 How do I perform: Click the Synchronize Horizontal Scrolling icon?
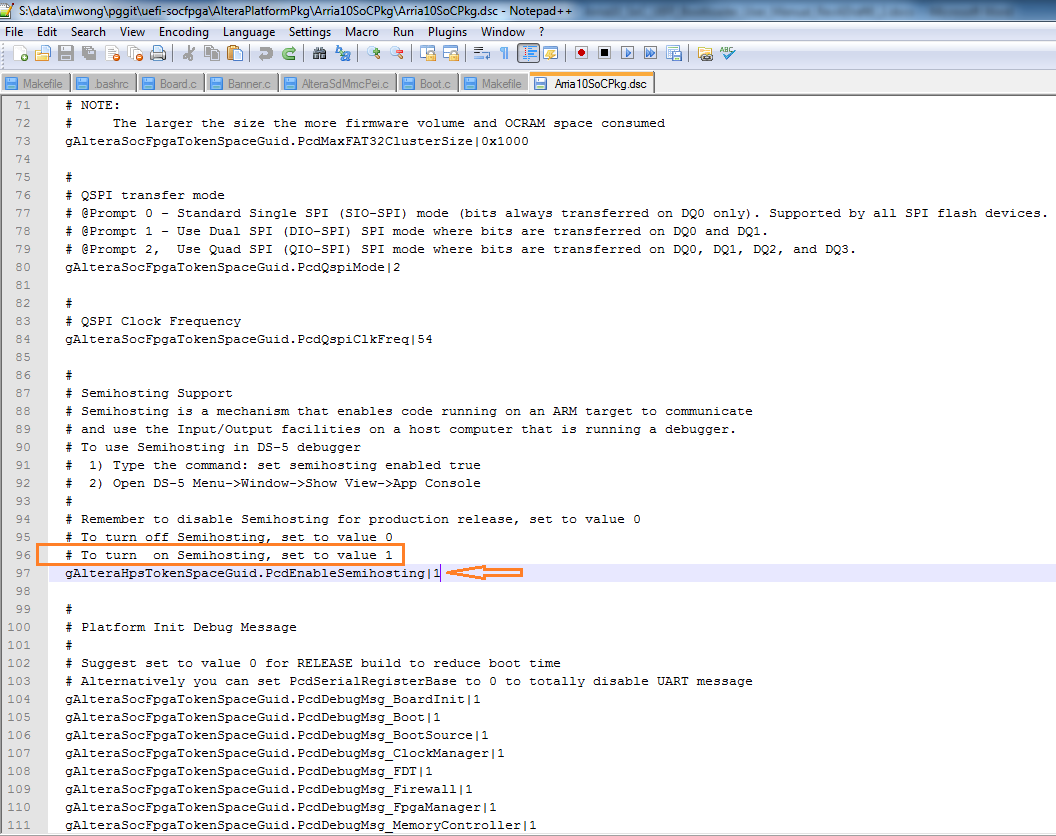(x=451, y=53)
